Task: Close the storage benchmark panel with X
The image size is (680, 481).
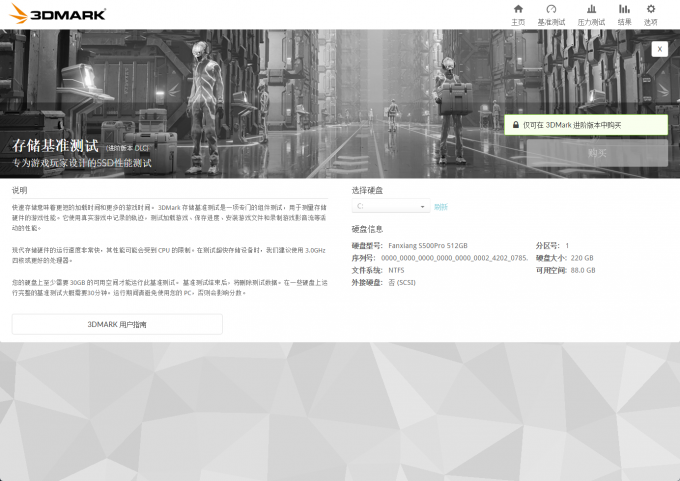Action: 660,49
